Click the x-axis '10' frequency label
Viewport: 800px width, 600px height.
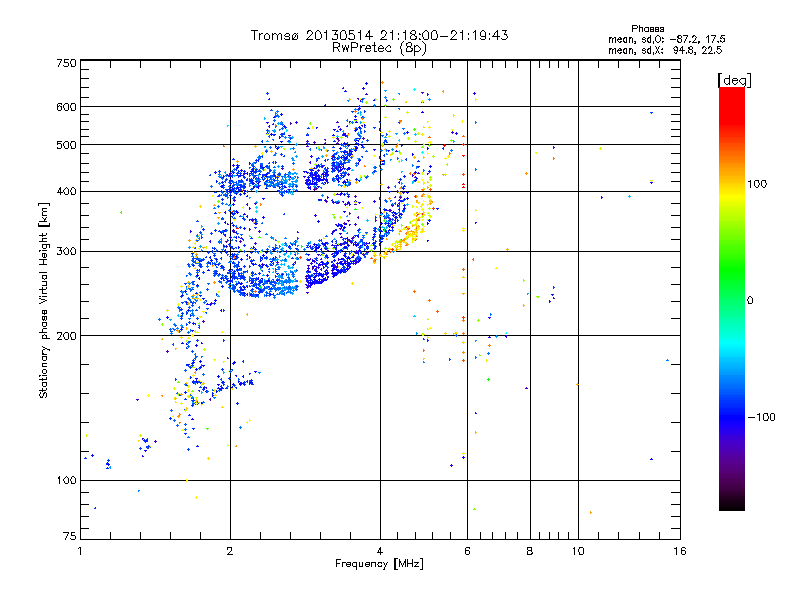coord(578,551)
